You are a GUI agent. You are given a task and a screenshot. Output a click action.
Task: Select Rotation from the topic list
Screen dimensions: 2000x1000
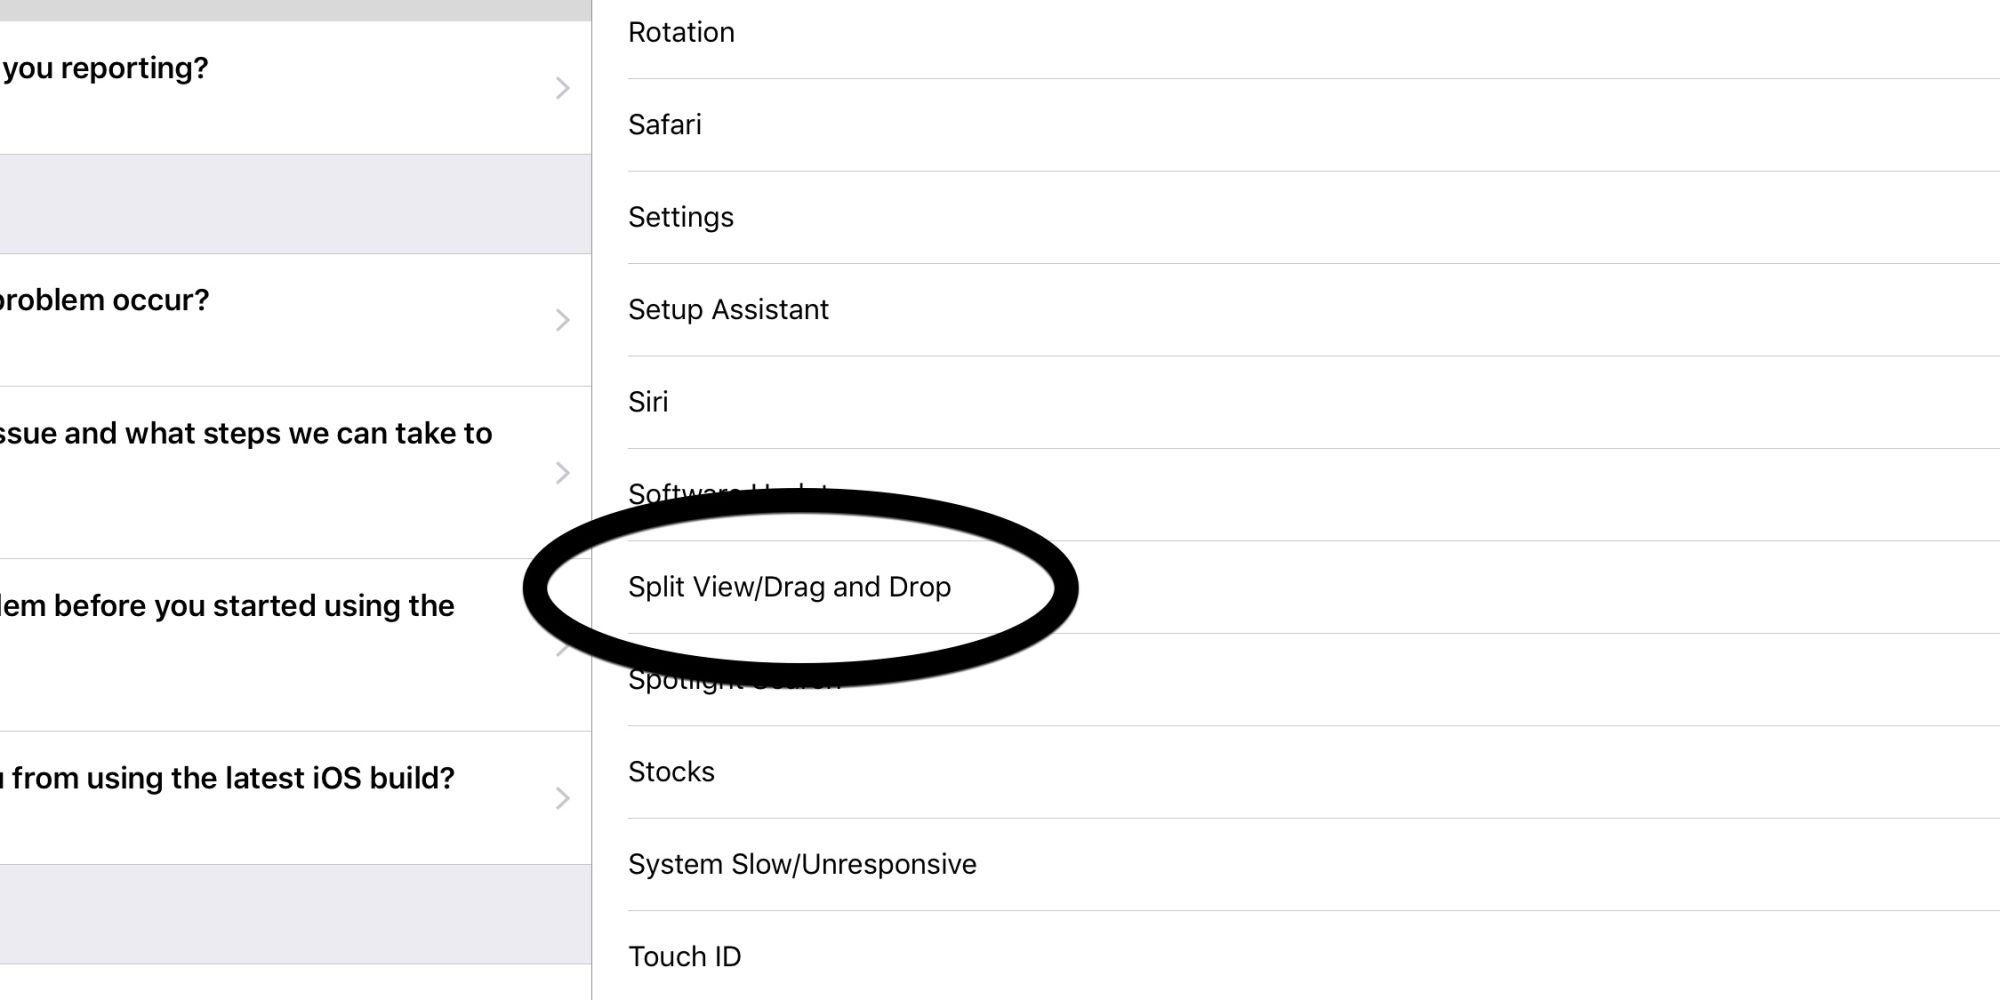[x=681, y=33]
